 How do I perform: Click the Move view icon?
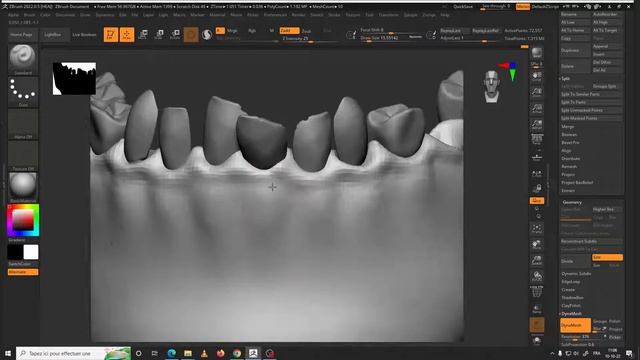(537, 245)
